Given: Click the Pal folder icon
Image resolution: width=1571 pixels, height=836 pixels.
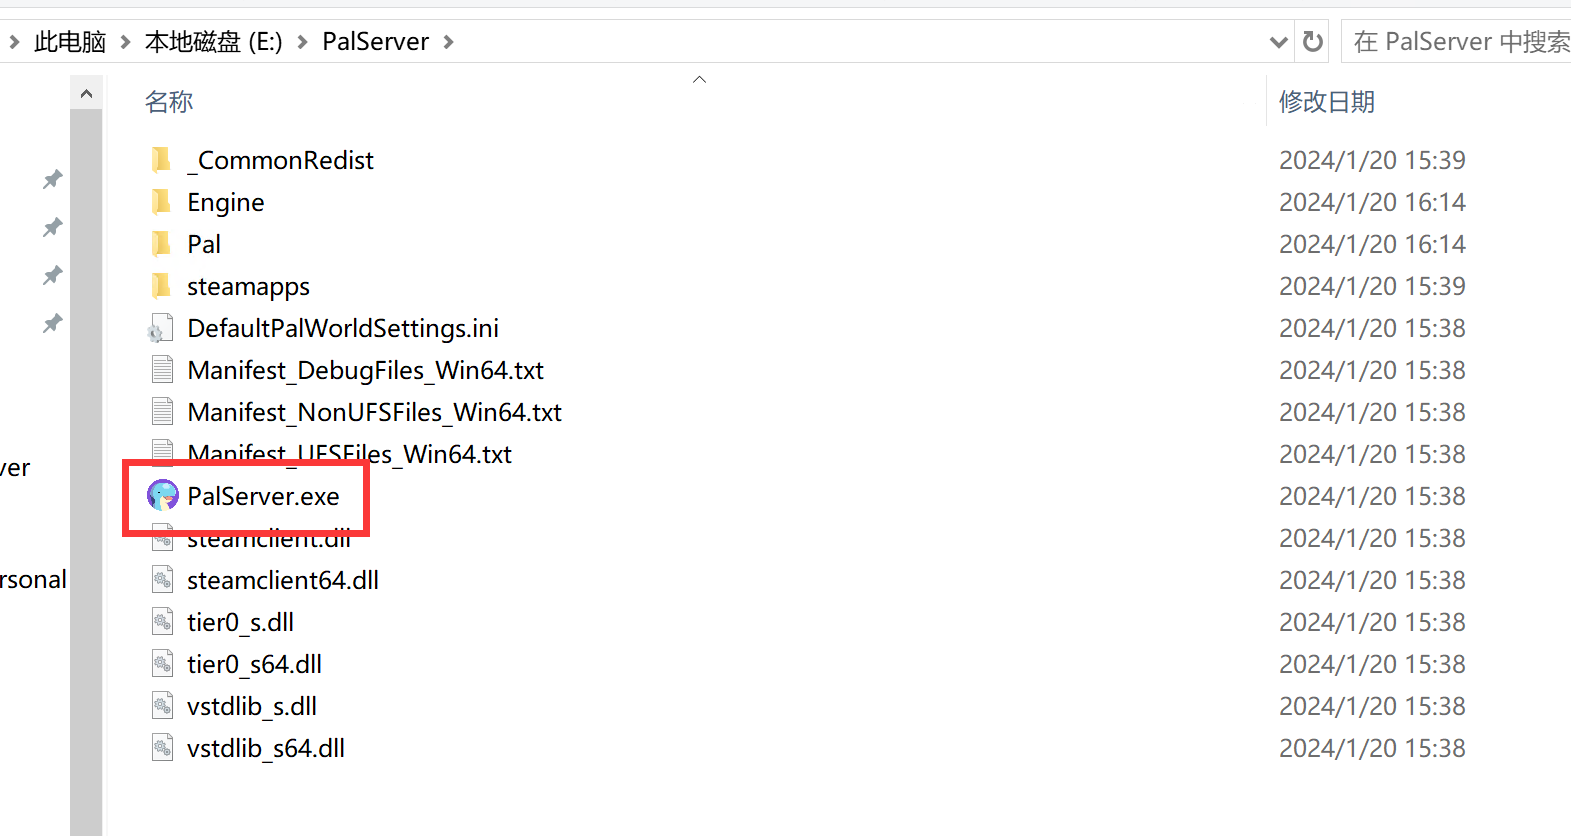Looking at the screenshot, I should tap(161, 244).
